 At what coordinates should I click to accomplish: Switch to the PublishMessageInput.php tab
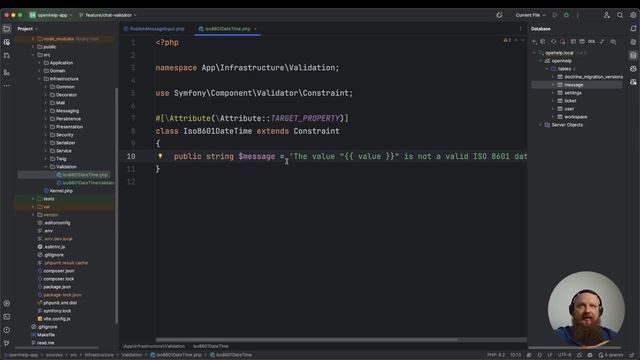154,29
